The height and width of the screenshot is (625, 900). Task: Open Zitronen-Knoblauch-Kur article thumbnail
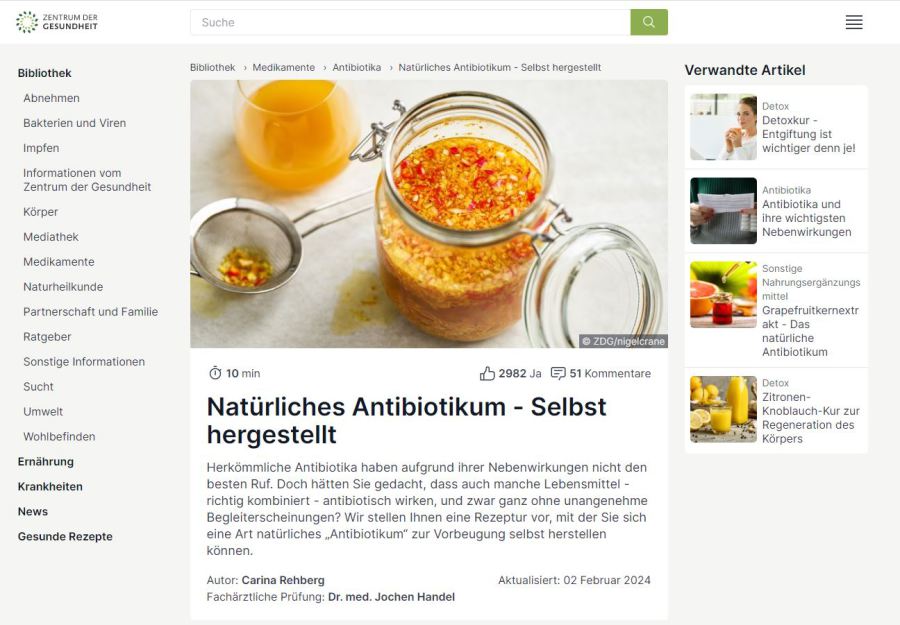tap(723, 409)
